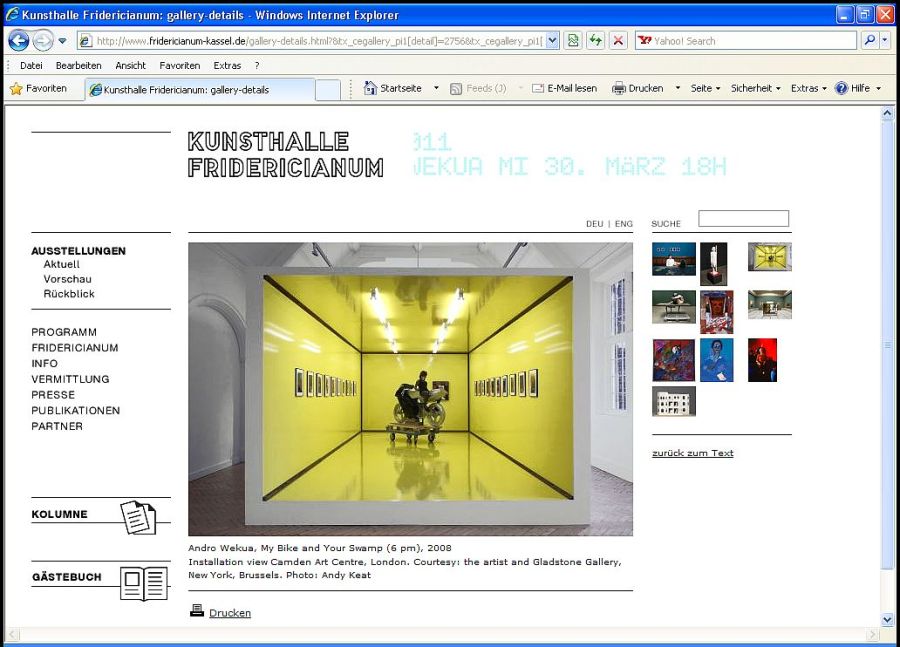Click the compatibility view icon

tap(573, 41)
